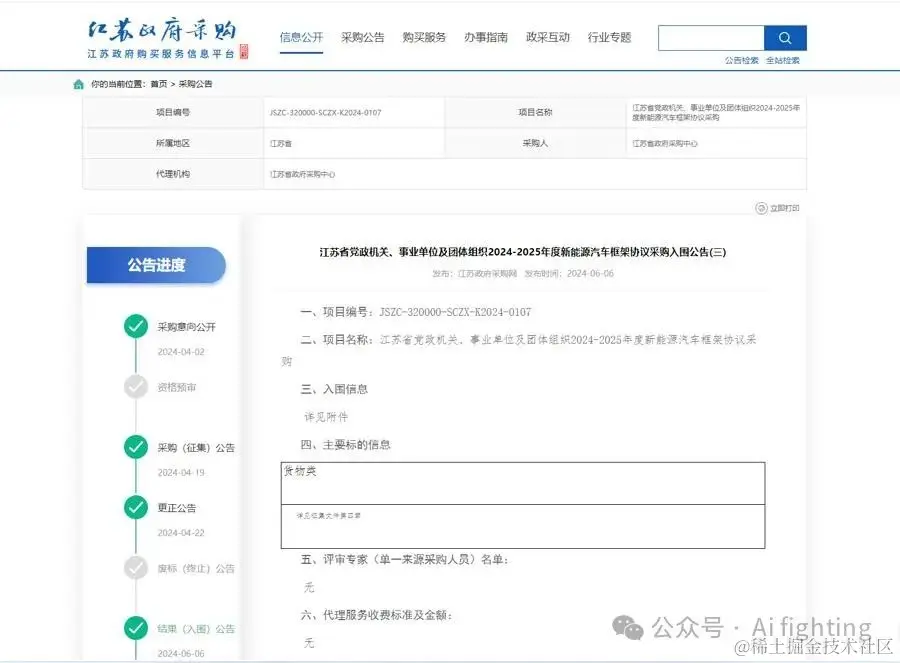Click the gray 资格预审 progress circle
Screen dimensions: 900x663
135,387
